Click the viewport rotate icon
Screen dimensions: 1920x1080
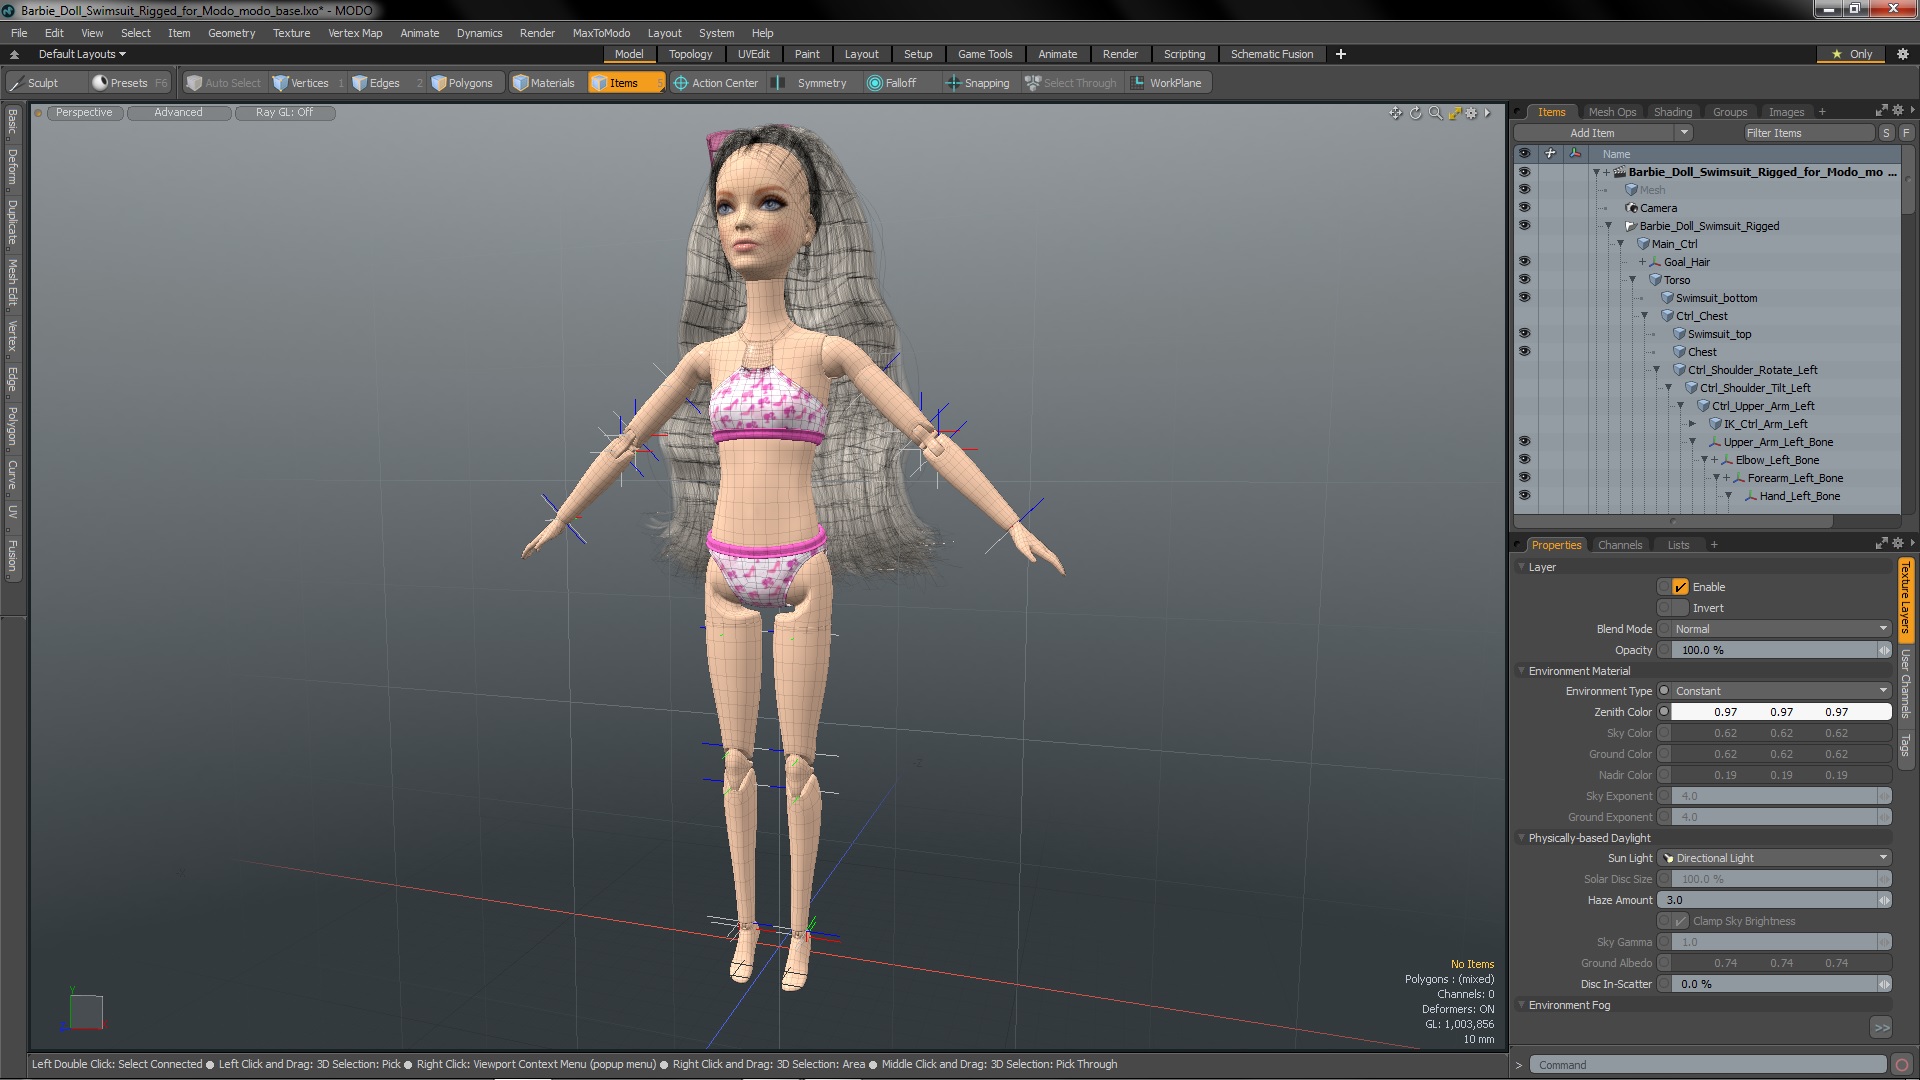point(1416,113)
